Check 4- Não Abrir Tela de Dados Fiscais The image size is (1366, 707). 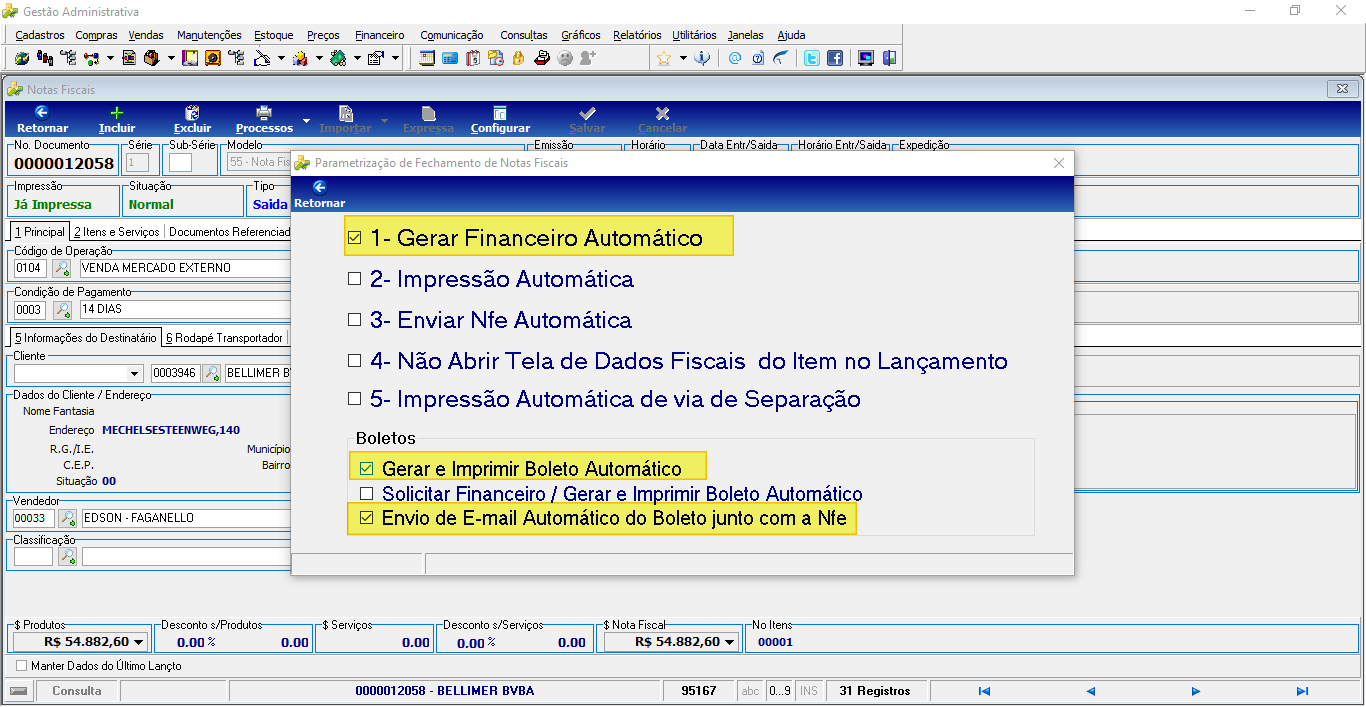tap(354, 361)
